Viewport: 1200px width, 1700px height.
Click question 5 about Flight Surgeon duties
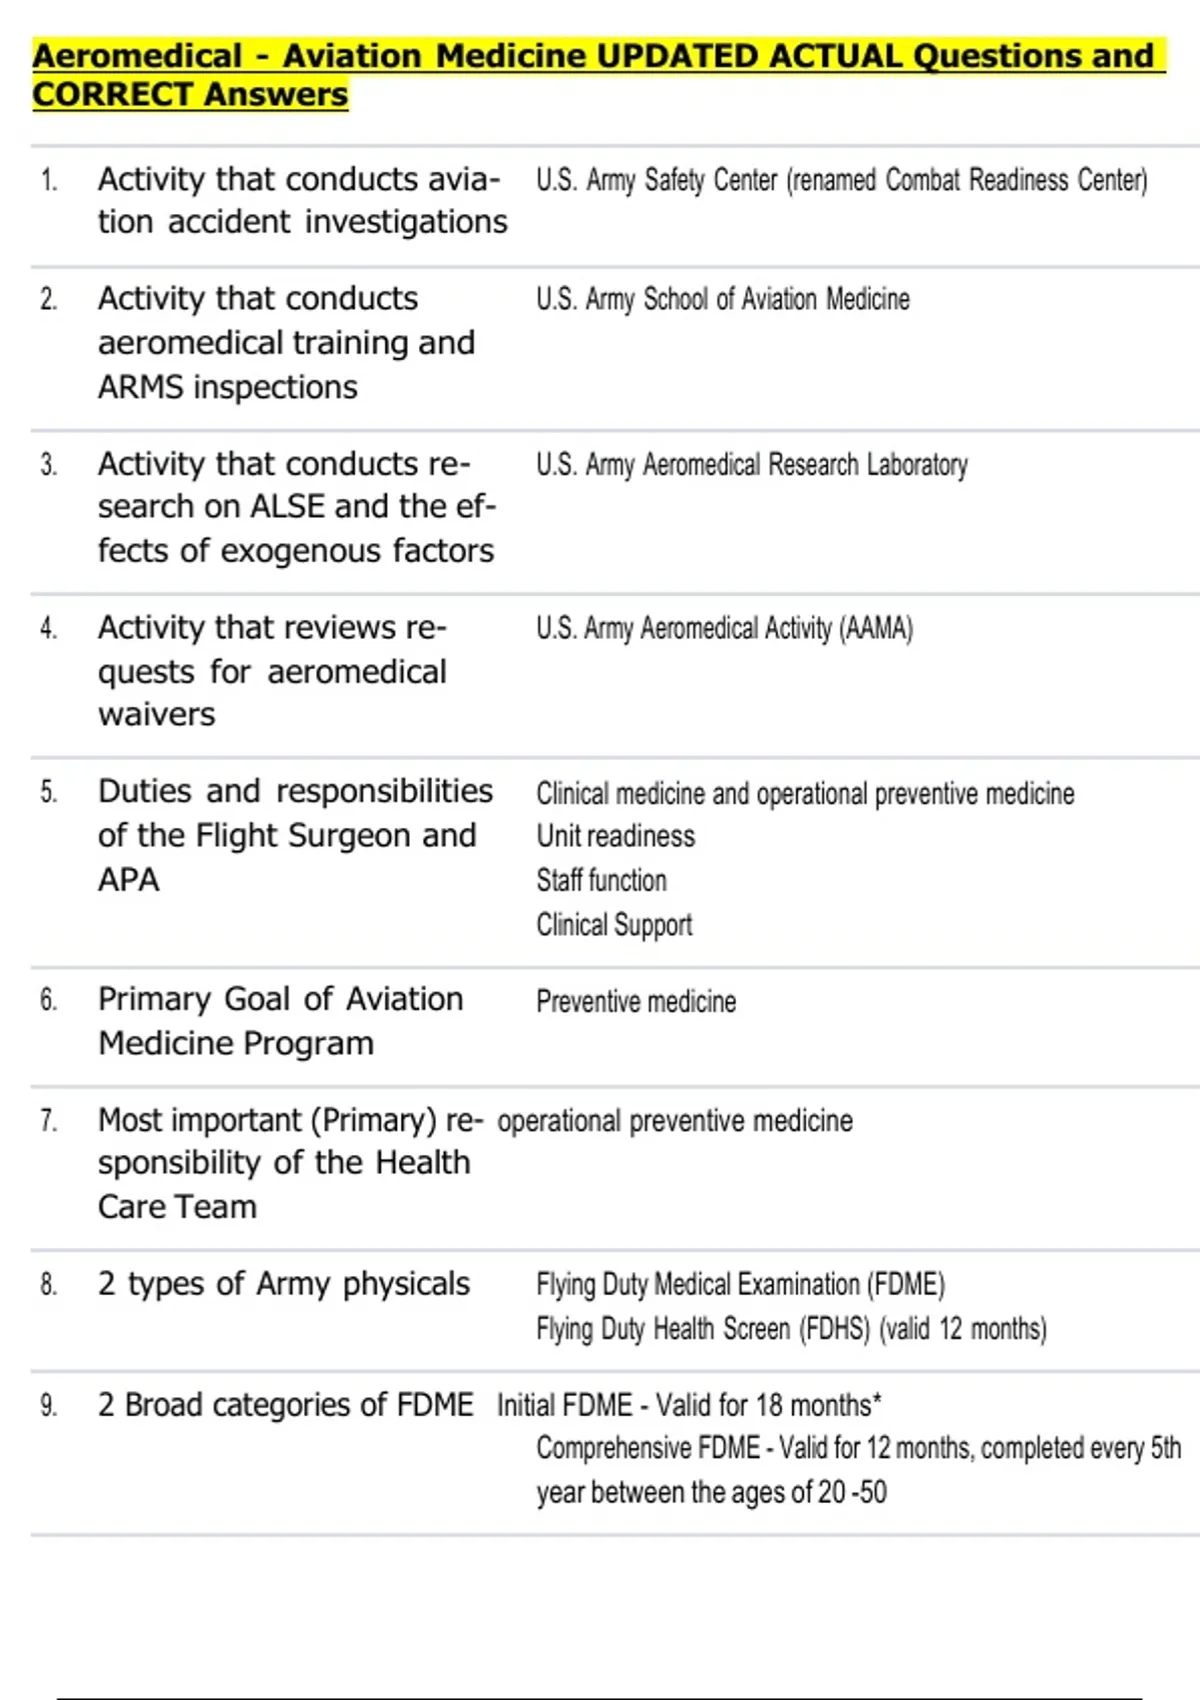[x=295, y=835]
